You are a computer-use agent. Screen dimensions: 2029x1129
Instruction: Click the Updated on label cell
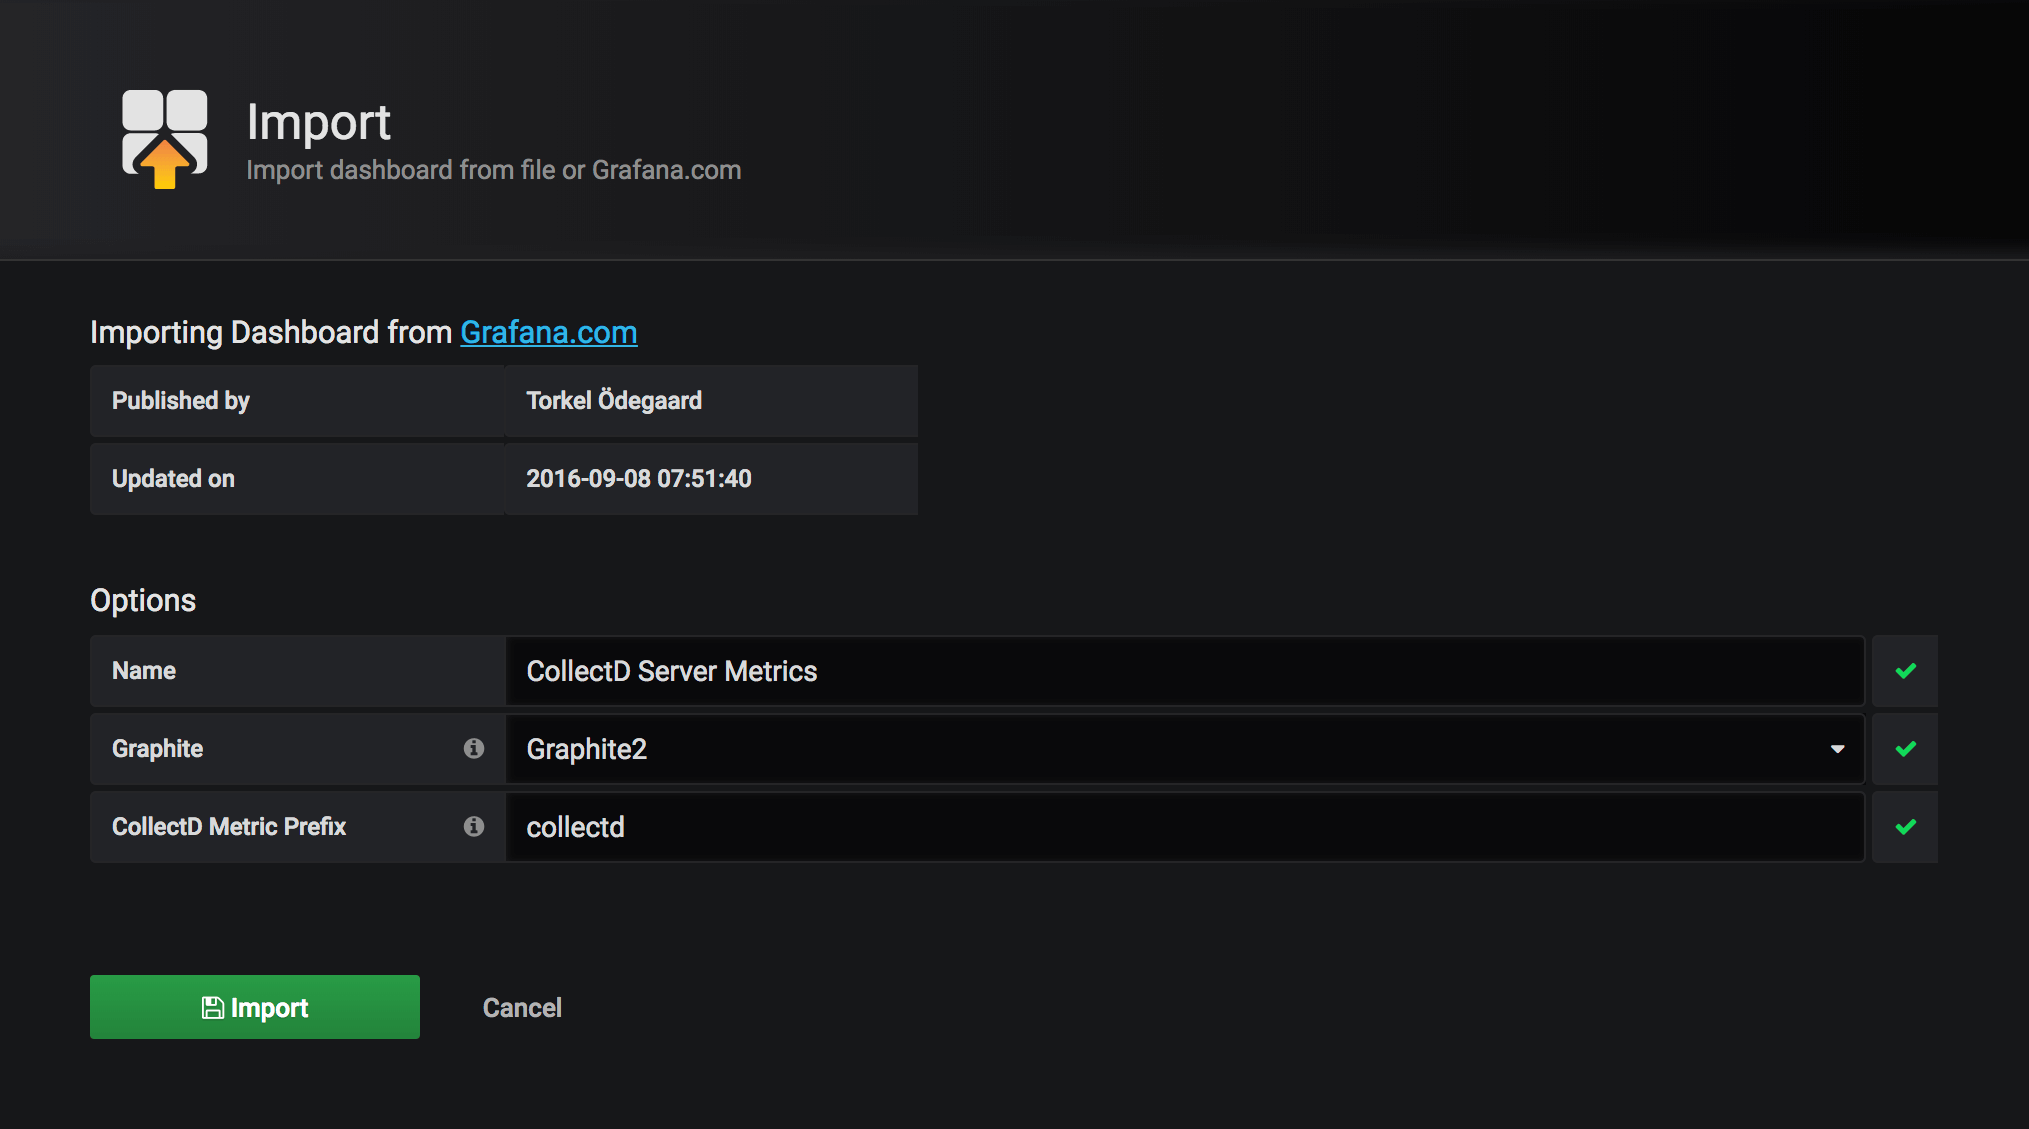point(297,479)
